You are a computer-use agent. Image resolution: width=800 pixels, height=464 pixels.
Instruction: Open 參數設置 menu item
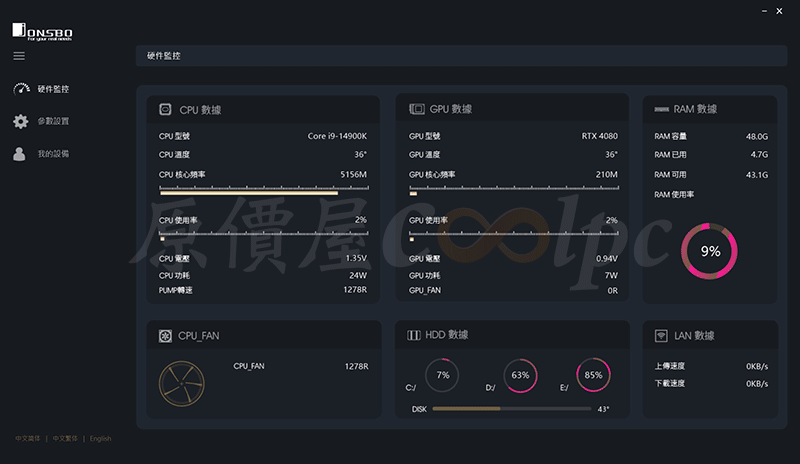[53, 121]
